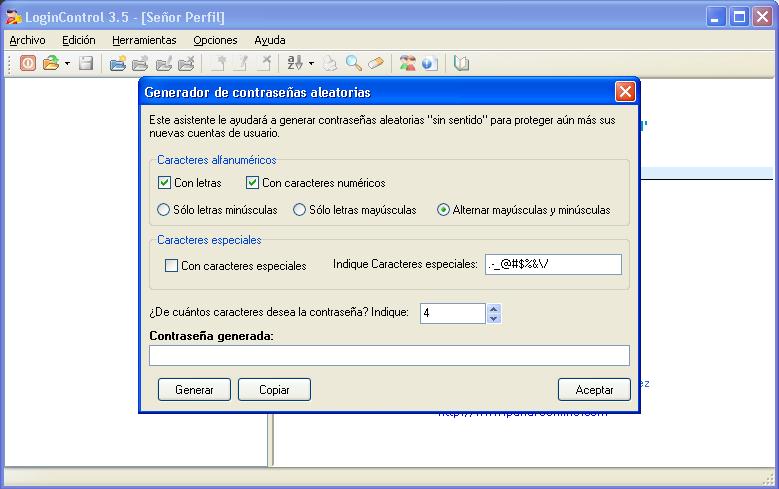Open the Ayuda menu
Viewport: 779px width, 489px height.
(x=270, y=40)
